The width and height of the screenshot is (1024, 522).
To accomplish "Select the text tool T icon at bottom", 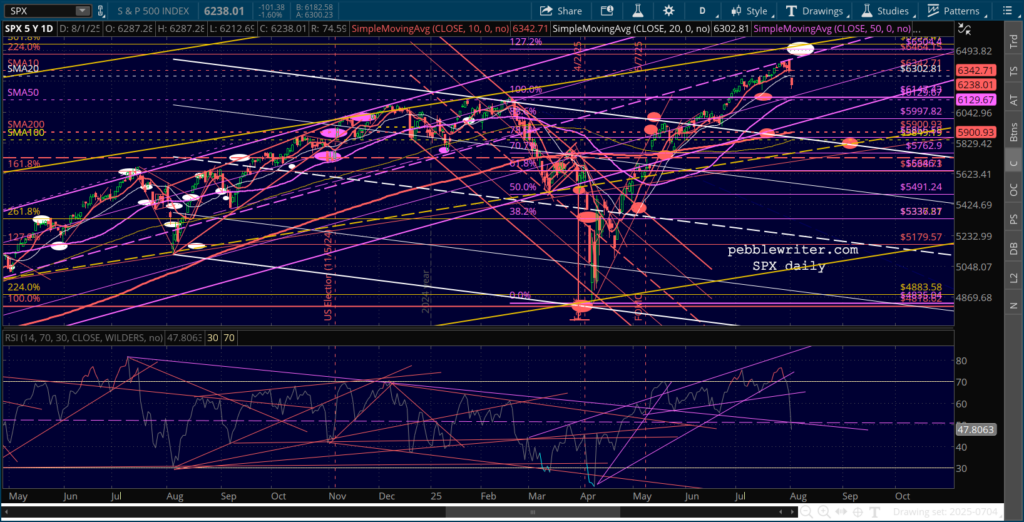I will pos(875,512).
